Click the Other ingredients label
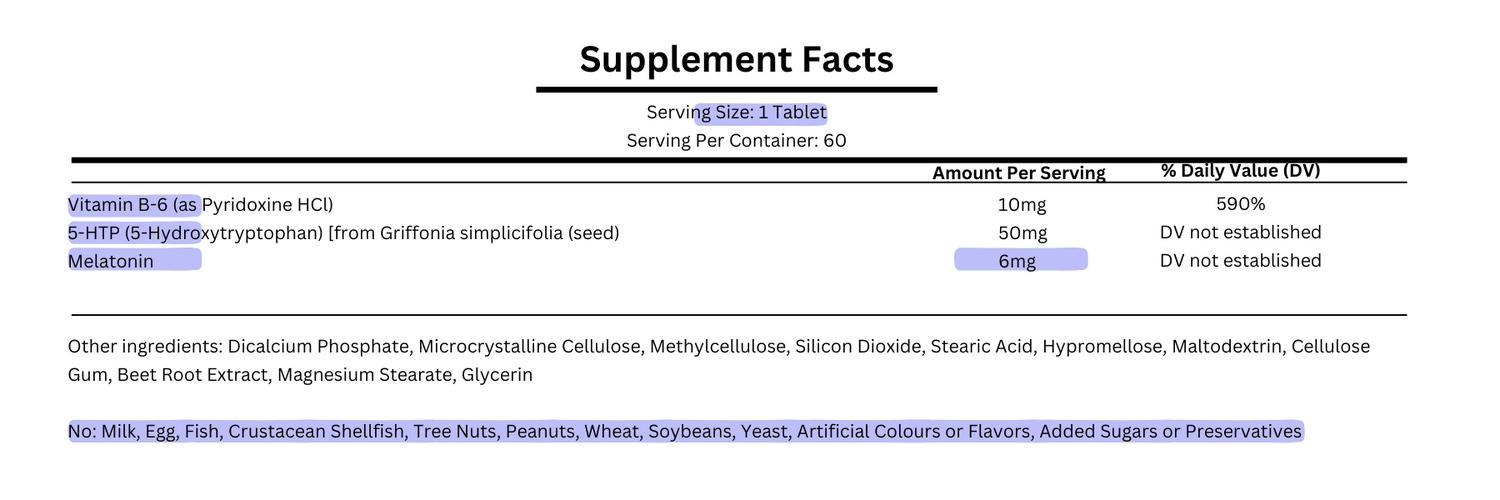This screenshot has height=500, width=1500. pyautogui.click(x=144, y=347)
